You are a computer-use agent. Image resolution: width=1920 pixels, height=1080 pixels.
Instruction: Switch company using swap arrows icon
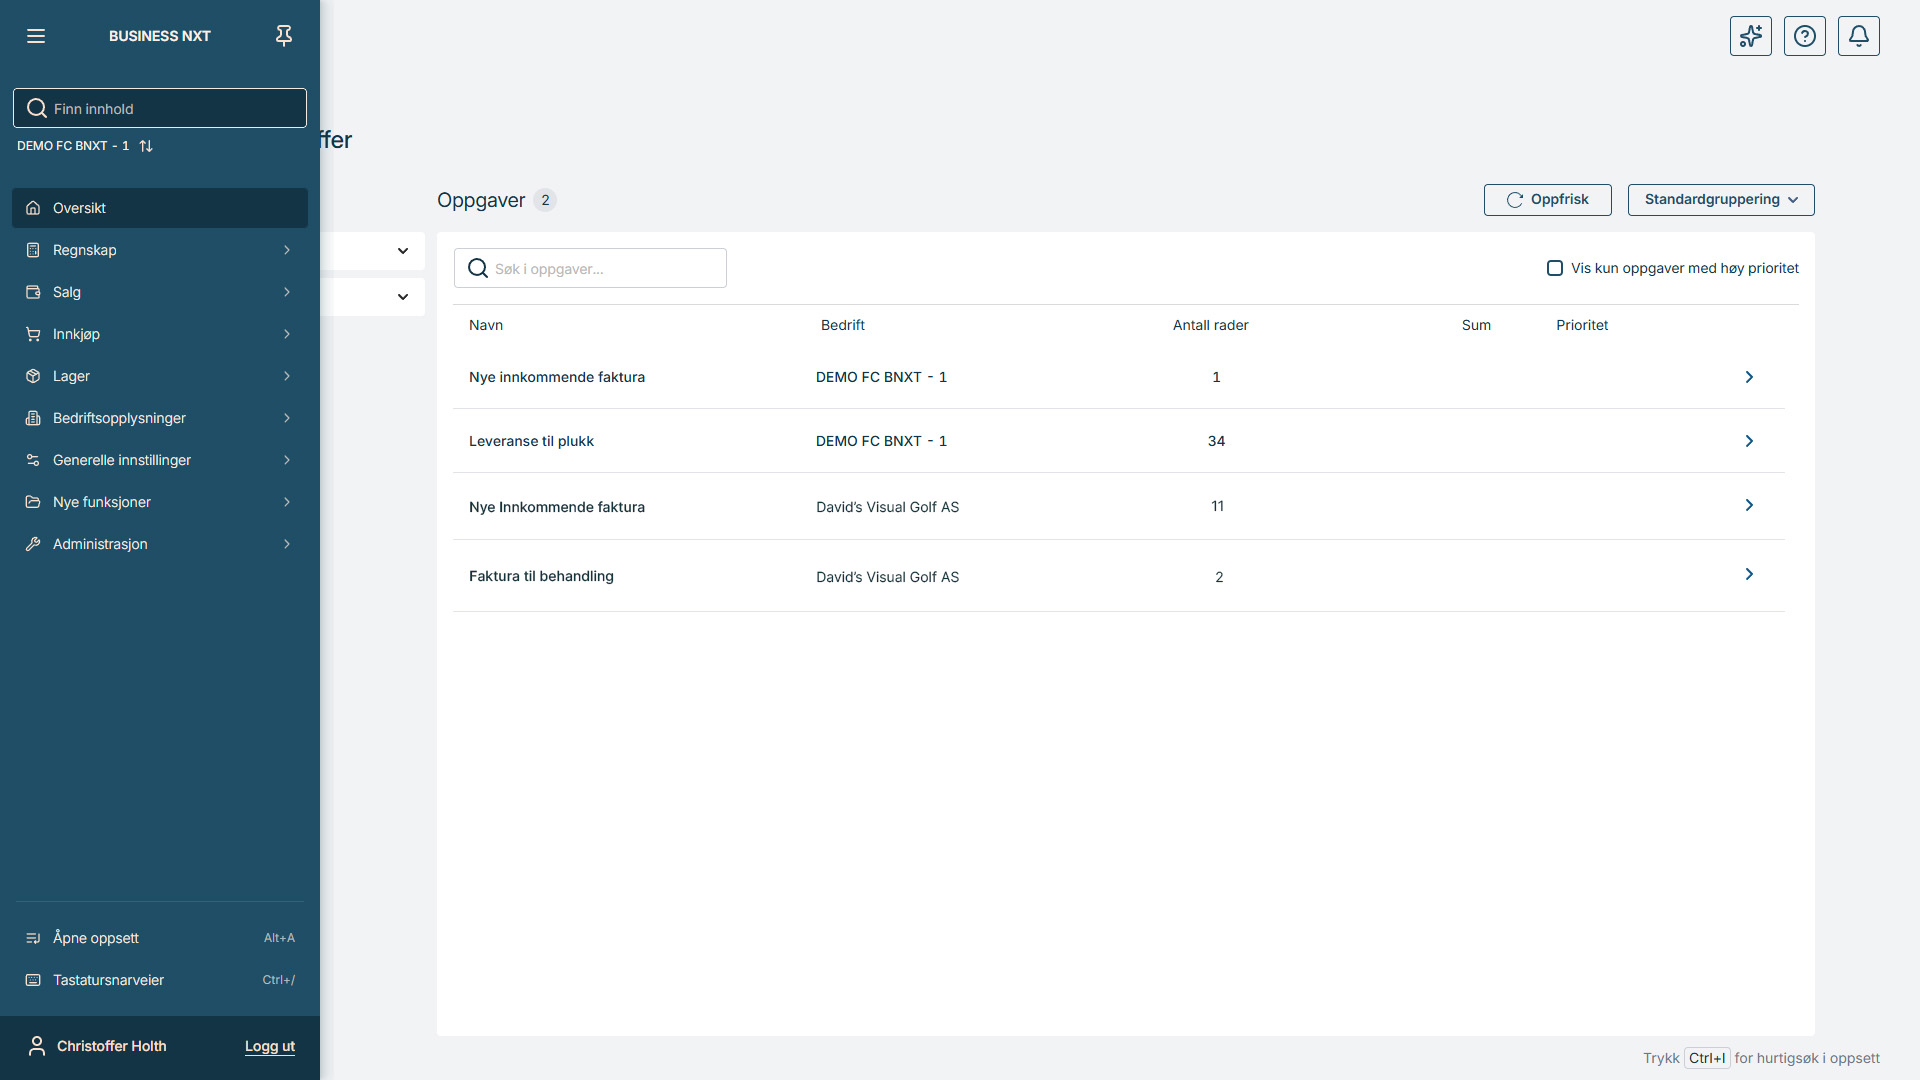(x=146, y=146)
